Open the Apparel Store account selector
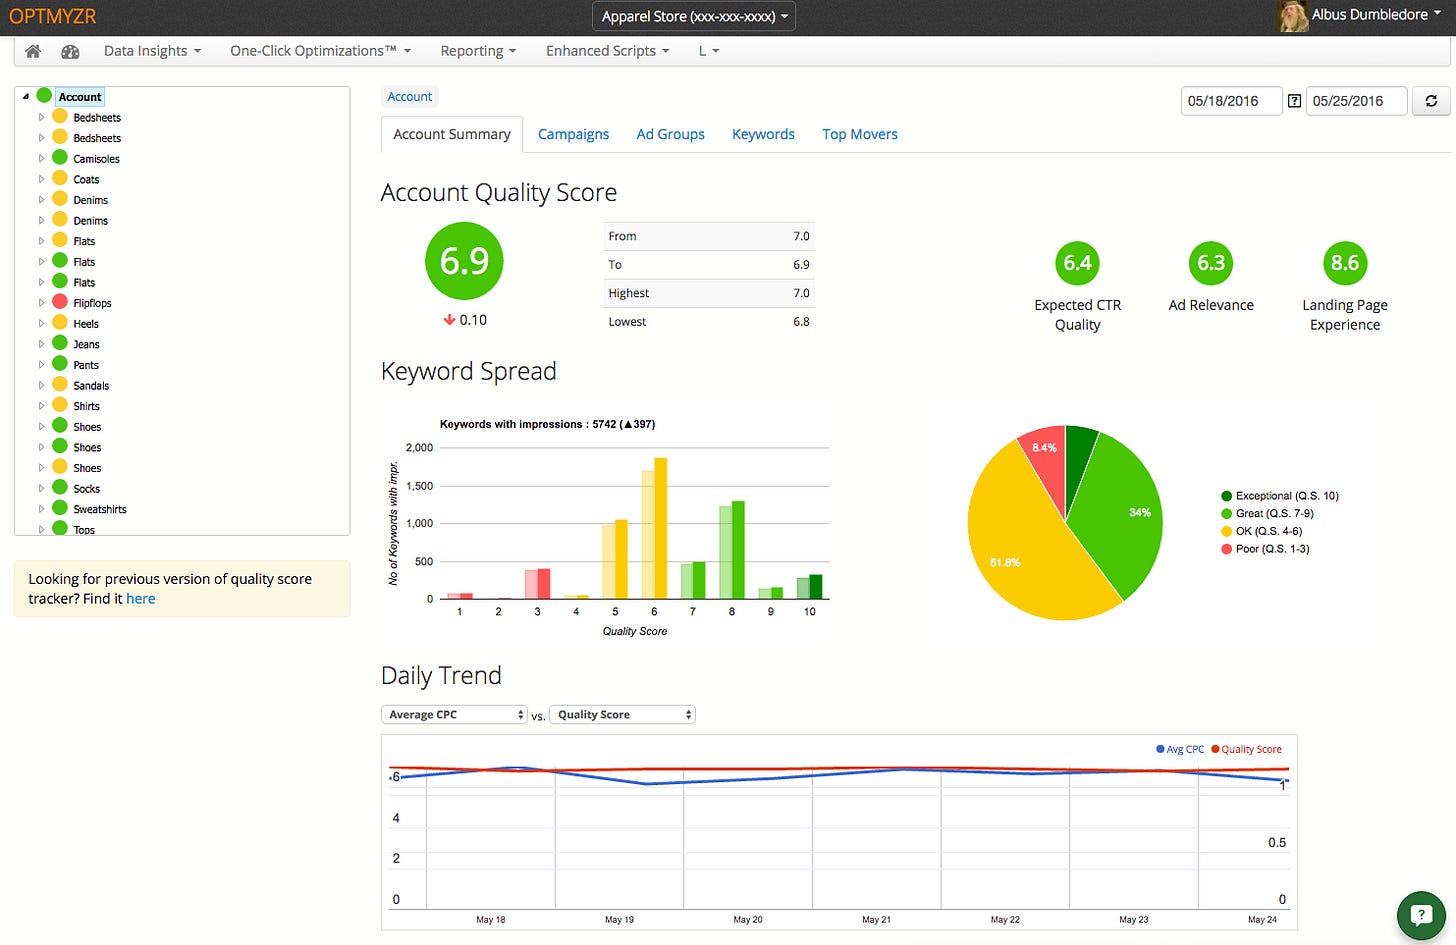1456x945 pixels. pyautogui.click(x=694, y=16)
